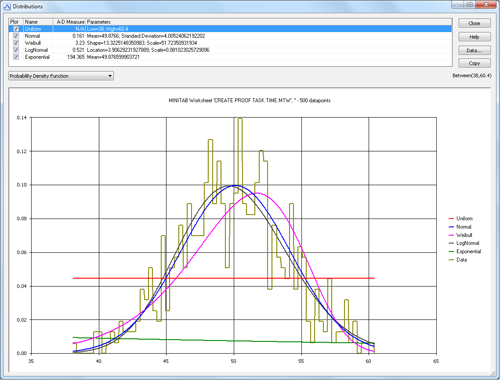Click the y-axis label 0.14
This screenshot has height=380, width=500.
tap(22, 118)
